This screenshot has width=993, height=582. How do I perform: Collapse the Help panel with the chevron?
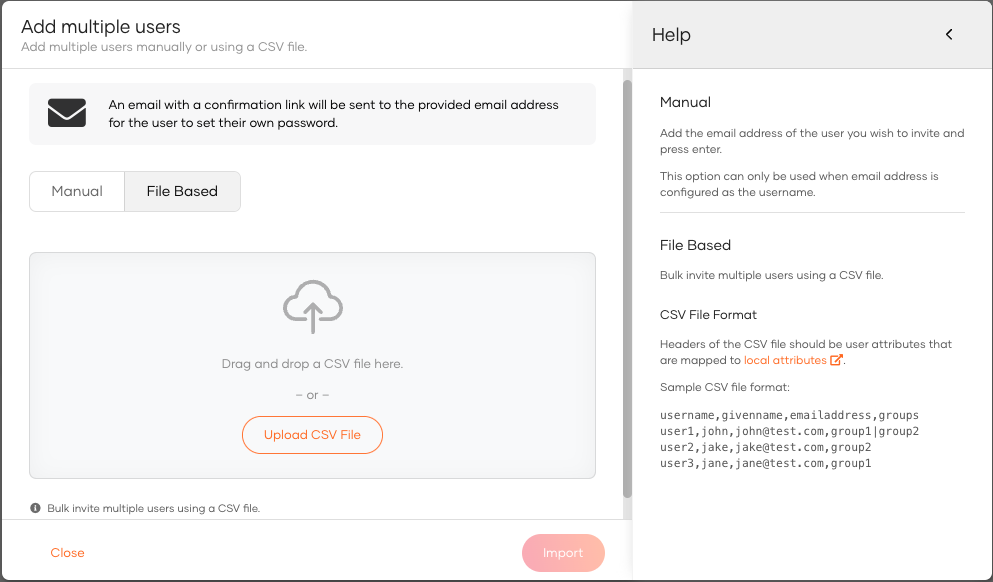pos(949,34)
